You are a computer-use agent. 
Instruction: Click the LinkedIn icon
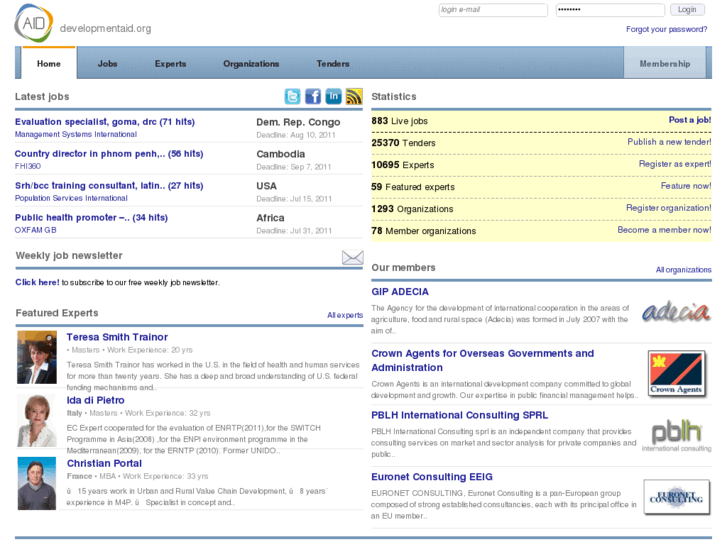pyautogui.click(x=334, y=97)
